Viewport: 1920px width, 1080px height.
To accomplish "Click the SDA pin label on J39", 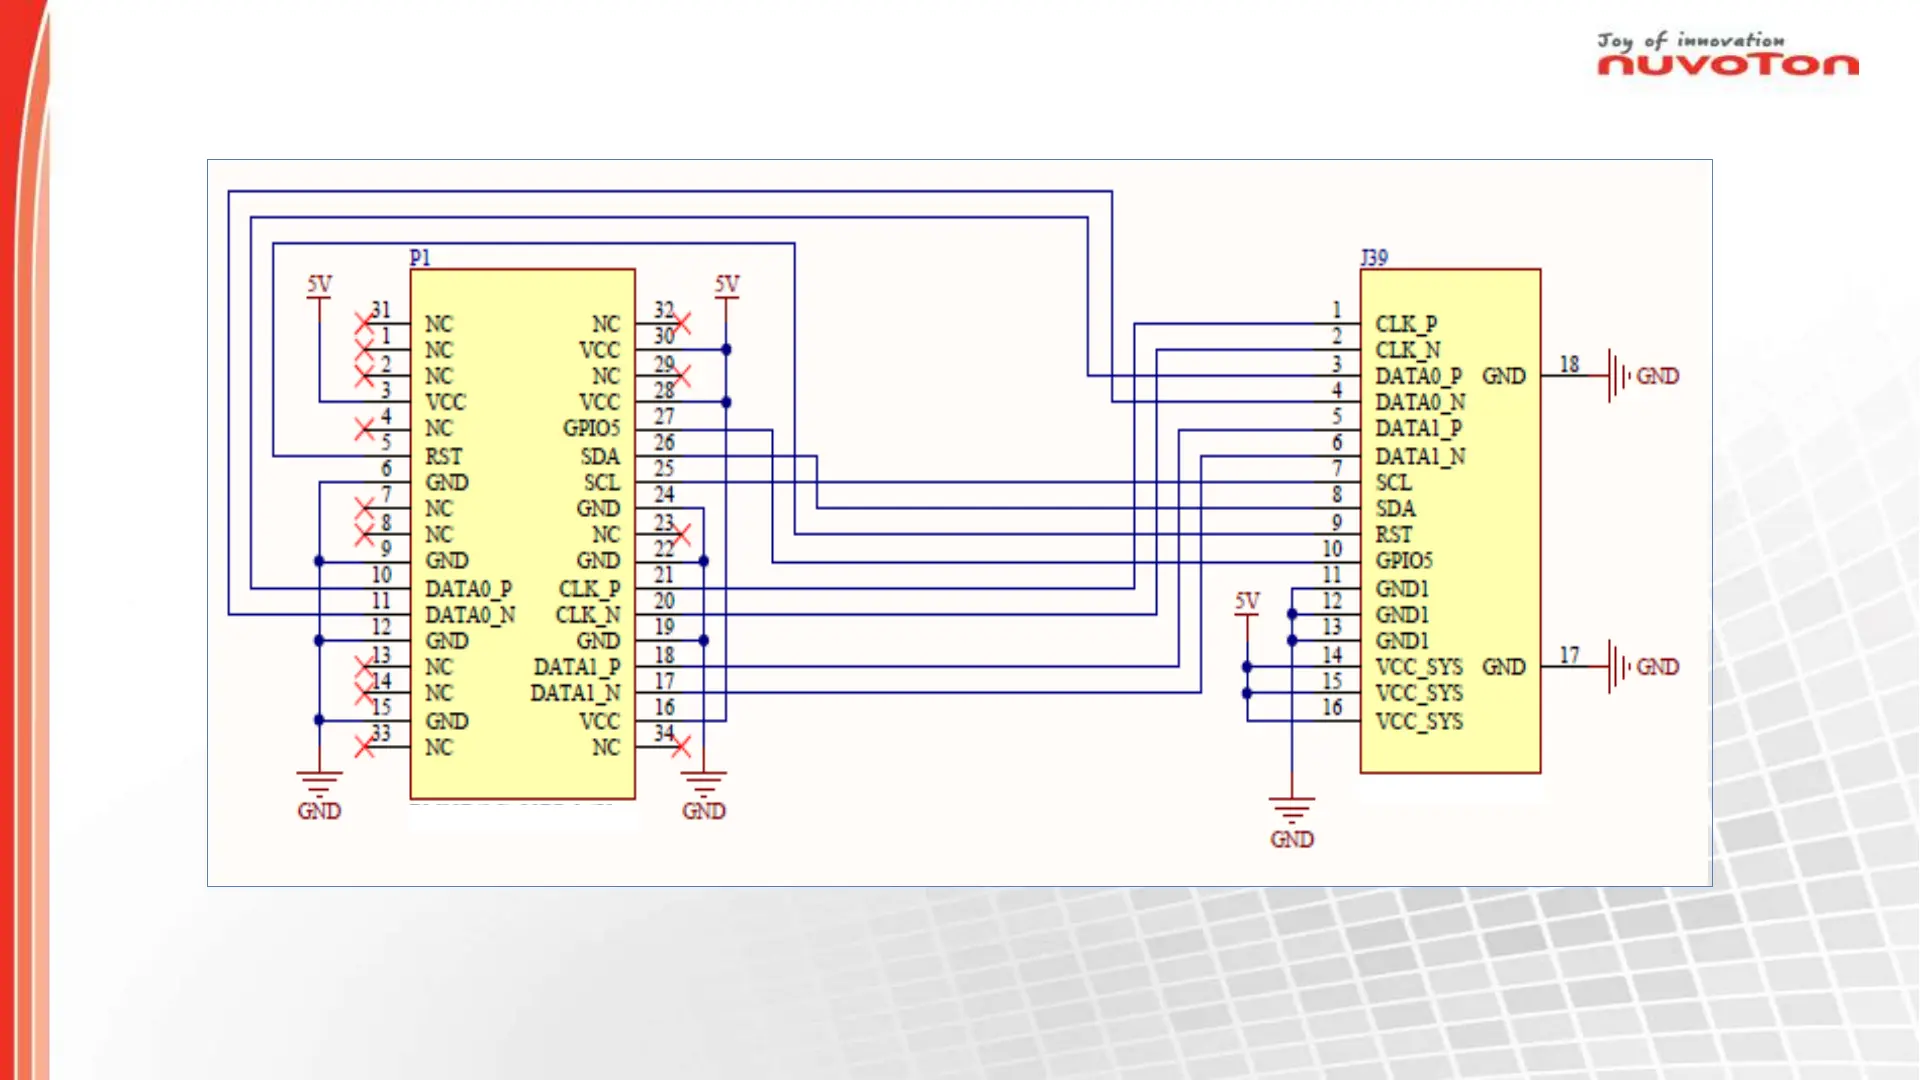I will pos(1395,508).
